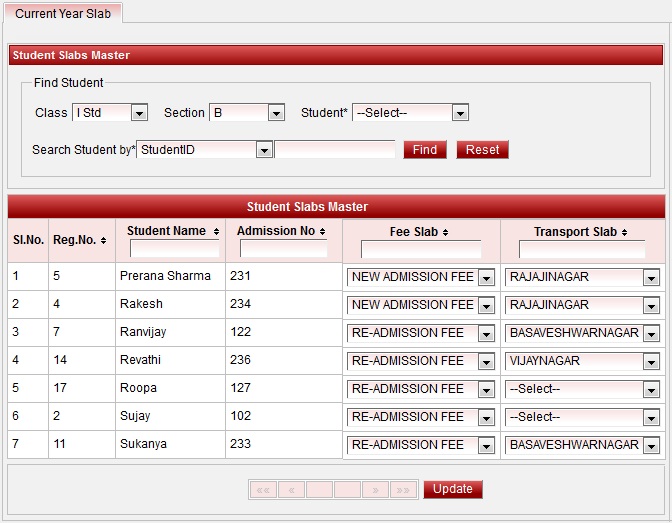Click the search text field beside StudentID
The height and width of the screenshot is (523, 672).
(x=335, y=150)
